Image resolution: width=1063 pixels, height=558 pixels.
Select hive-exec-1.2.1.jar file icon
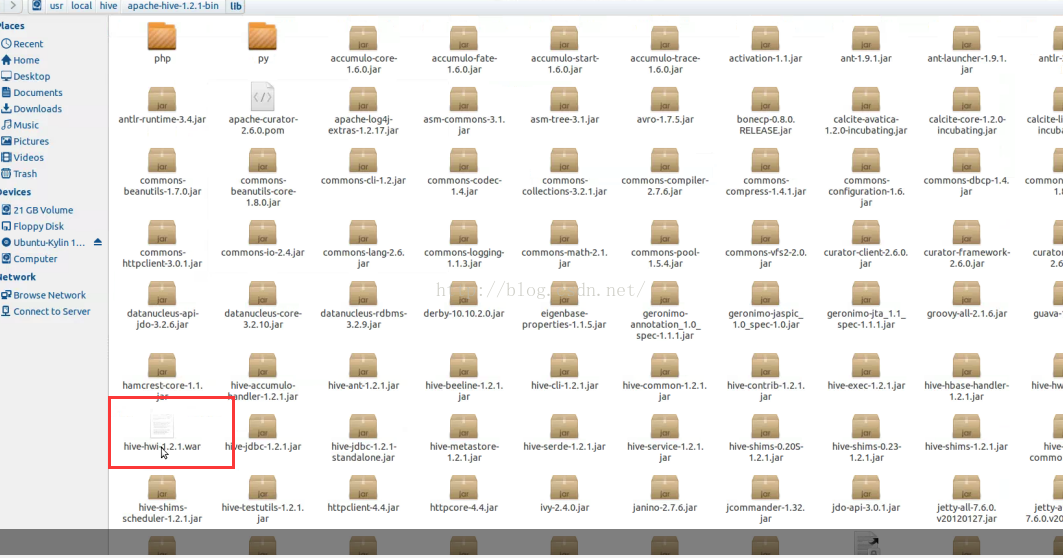pyautogui.click(x=866, y=365)
